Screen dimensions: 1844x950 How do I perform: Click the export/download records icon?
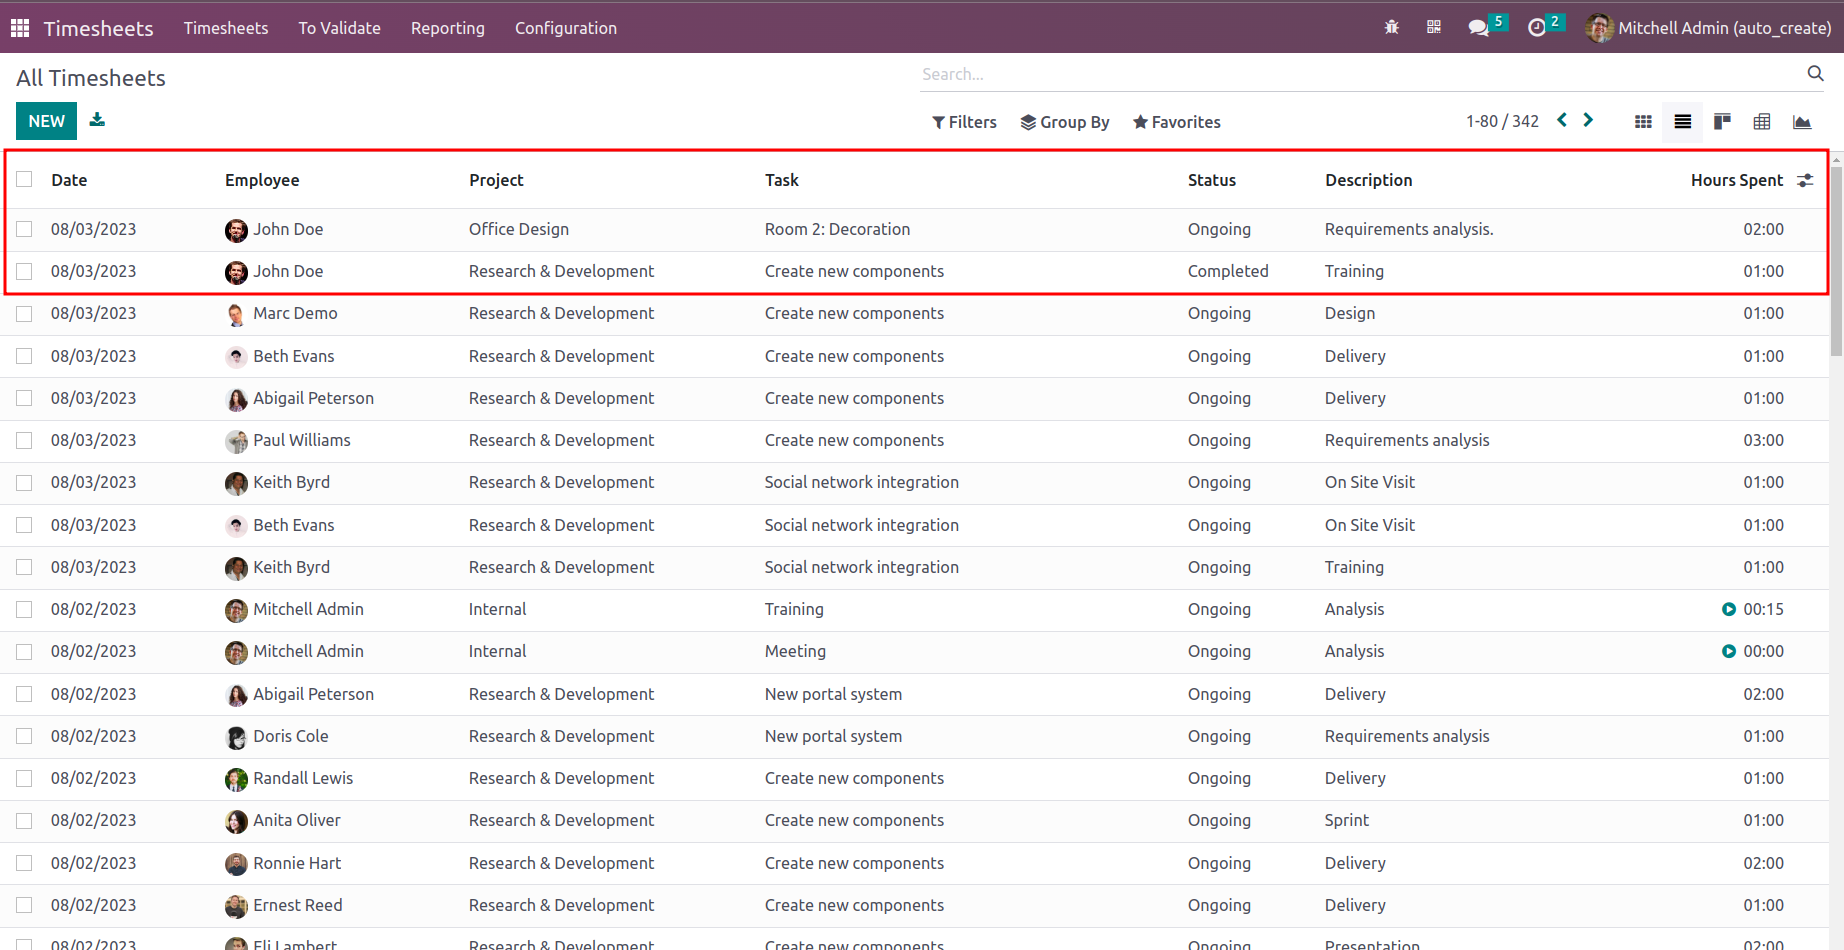click(x=97, y=120)
